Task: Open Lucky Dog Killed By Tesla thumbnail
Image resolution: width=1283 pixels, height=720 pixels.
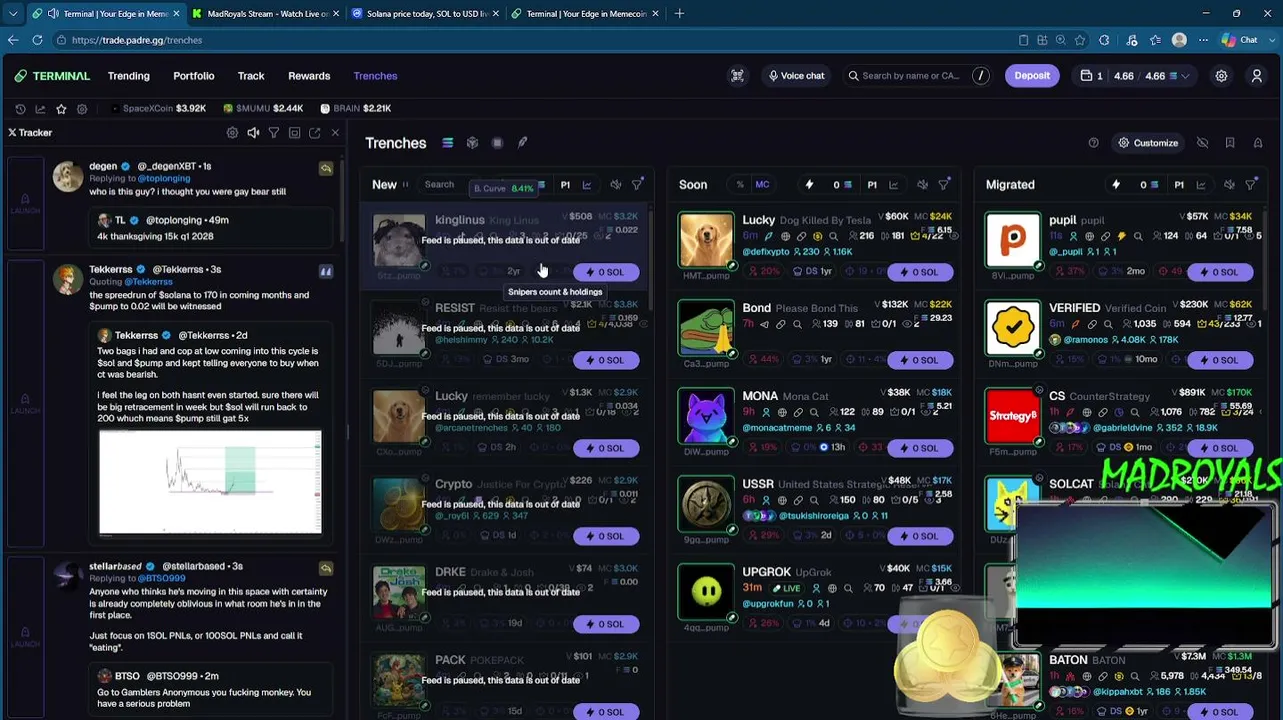Action: (x=706, y=240)
